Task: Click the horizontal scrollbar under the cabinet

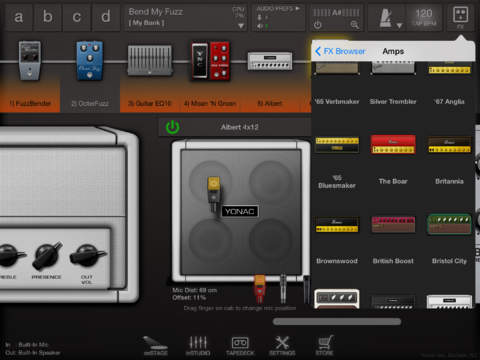Action: (337, 322)
